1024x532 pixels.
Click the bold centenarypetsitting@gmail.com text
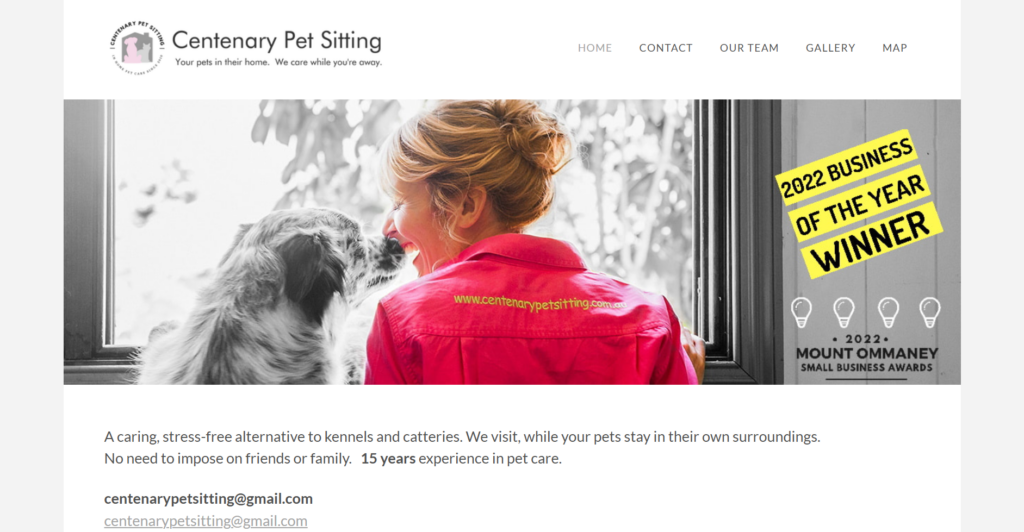(x=208, y=499)
